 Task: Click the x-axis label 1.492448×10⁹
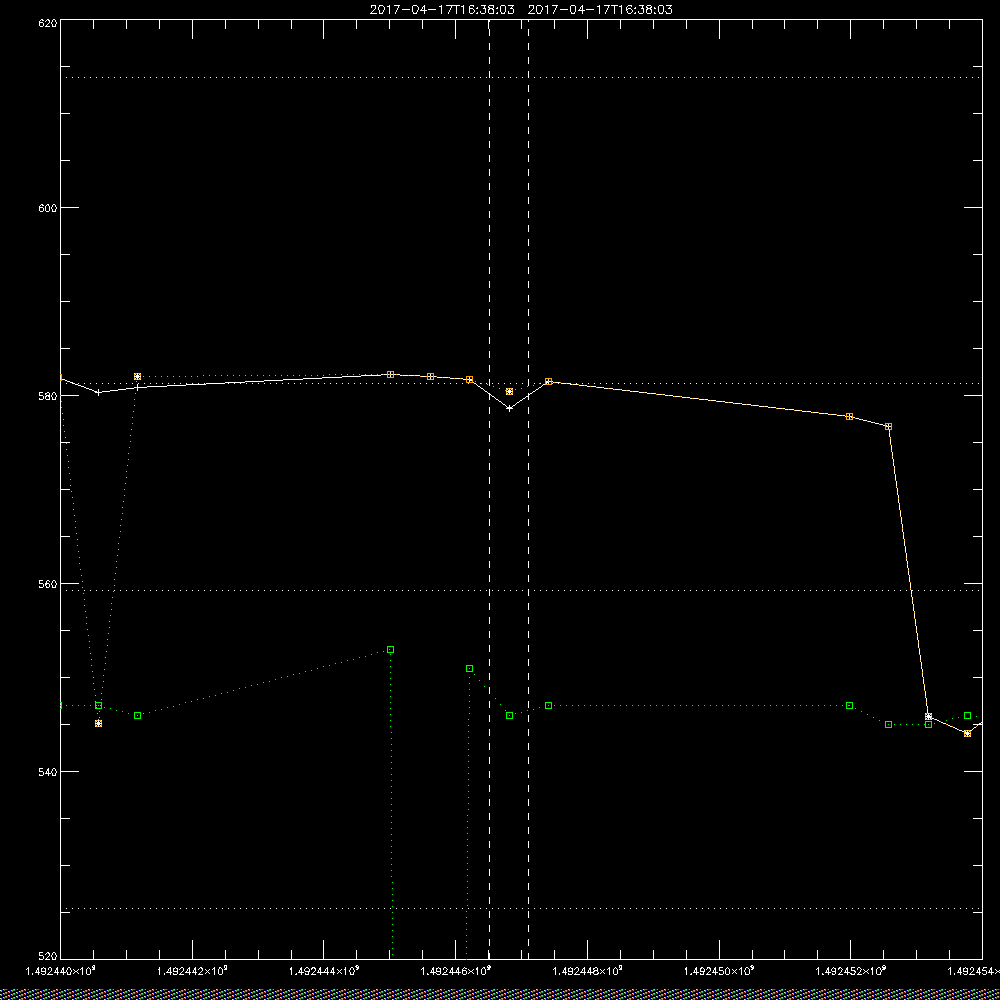(588, 971)
